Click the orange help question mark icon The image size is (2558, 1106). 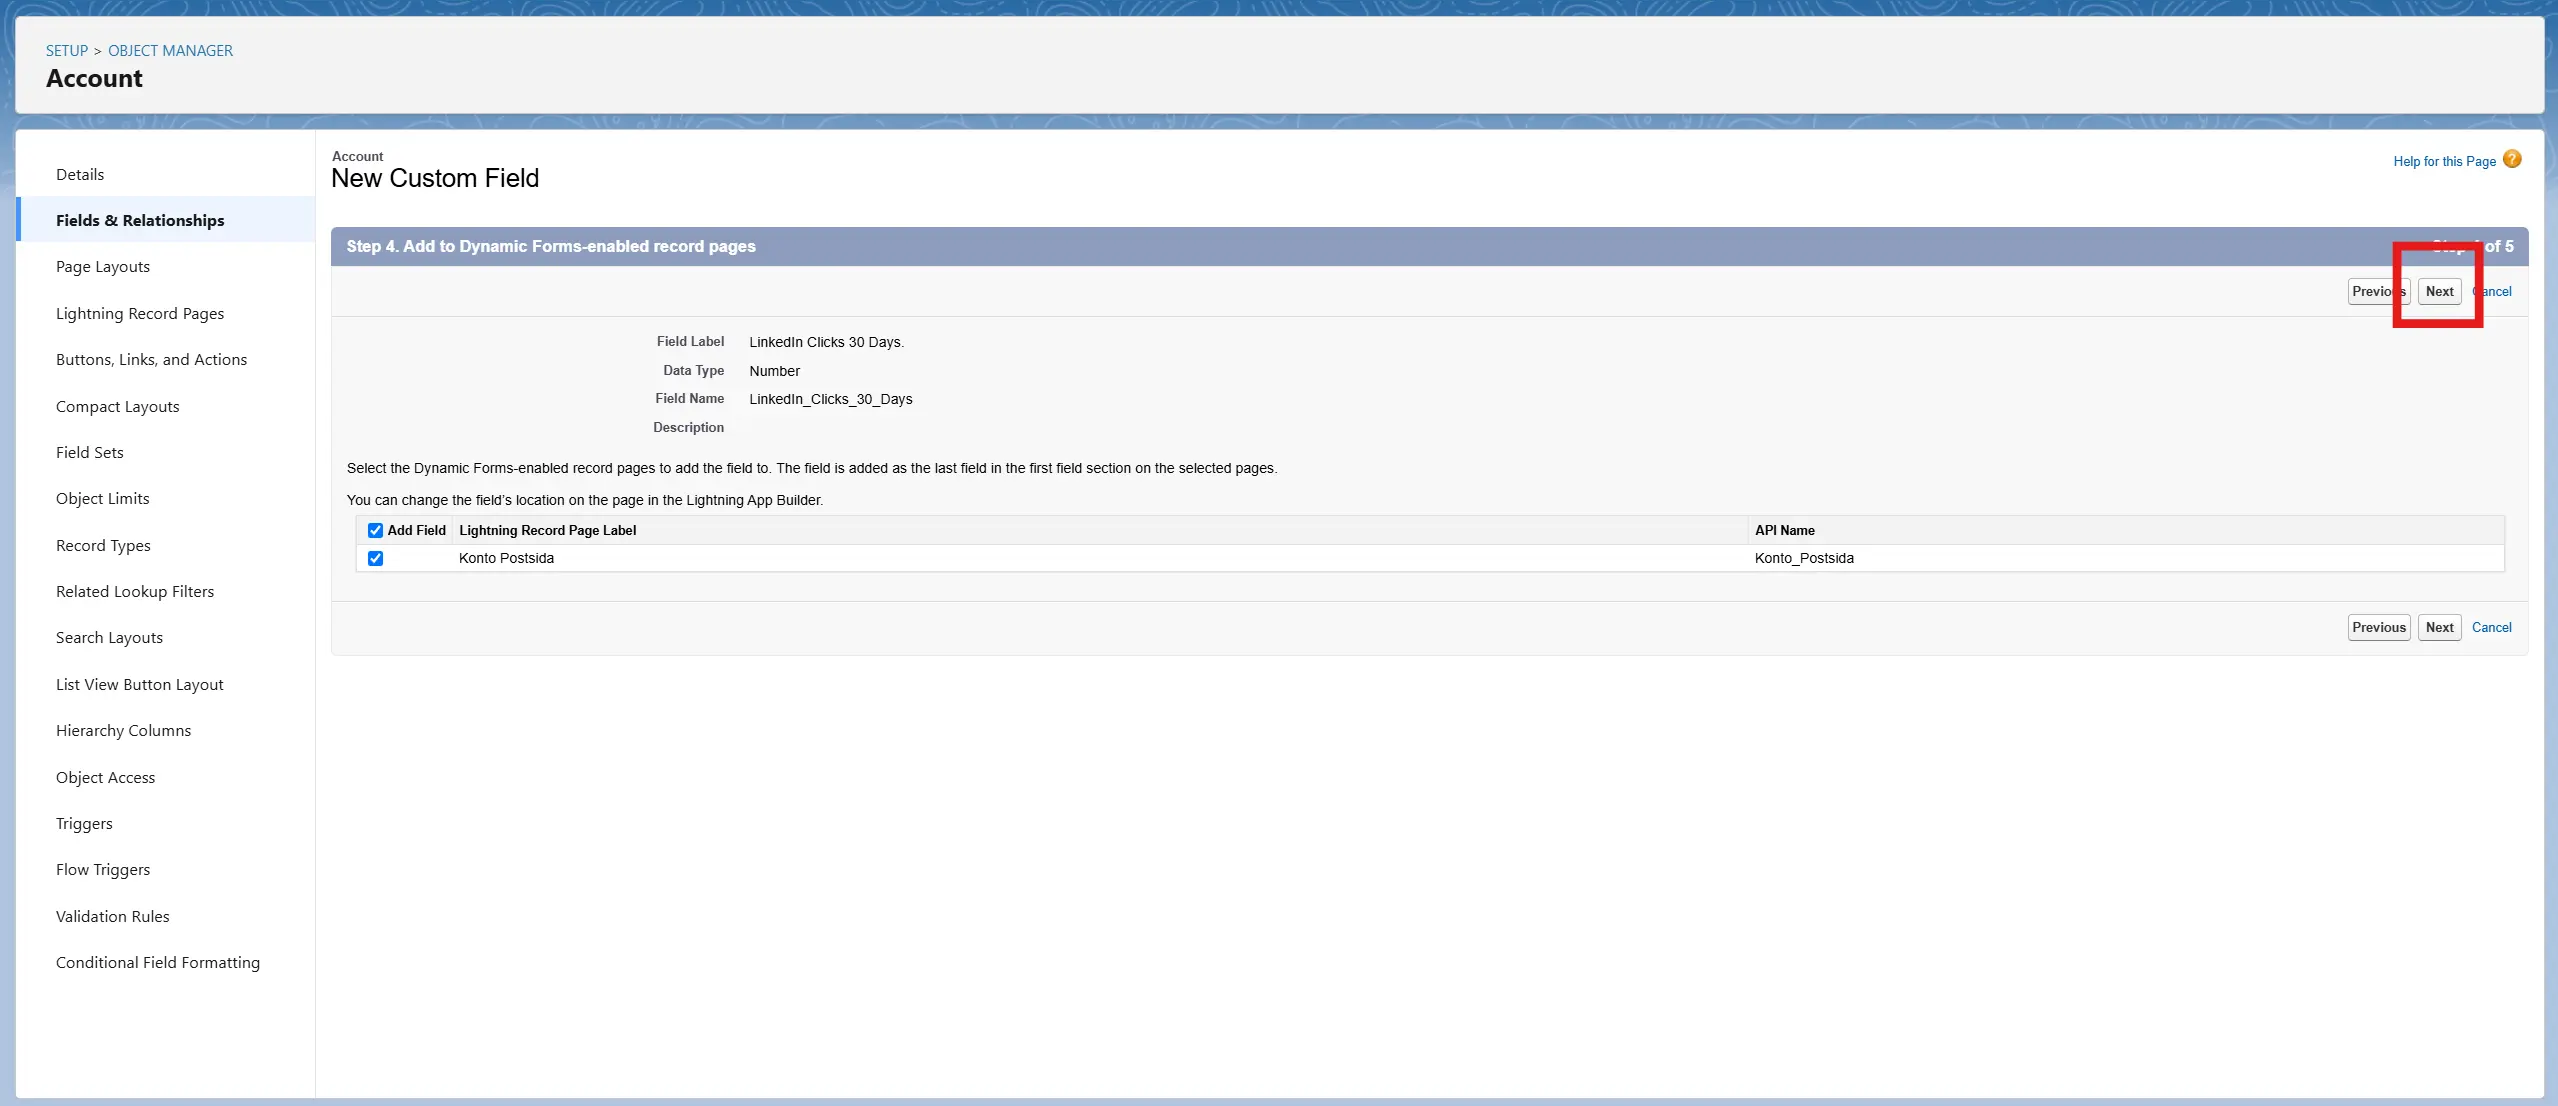pos(2511,160)
